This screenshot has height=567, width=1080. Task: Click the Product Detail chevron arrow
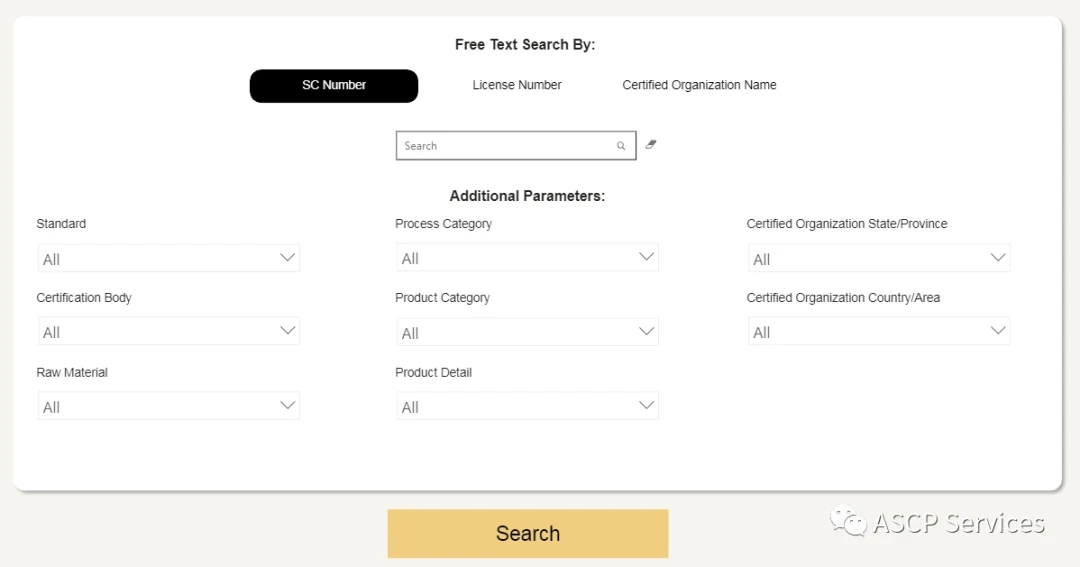pos(646,405)
